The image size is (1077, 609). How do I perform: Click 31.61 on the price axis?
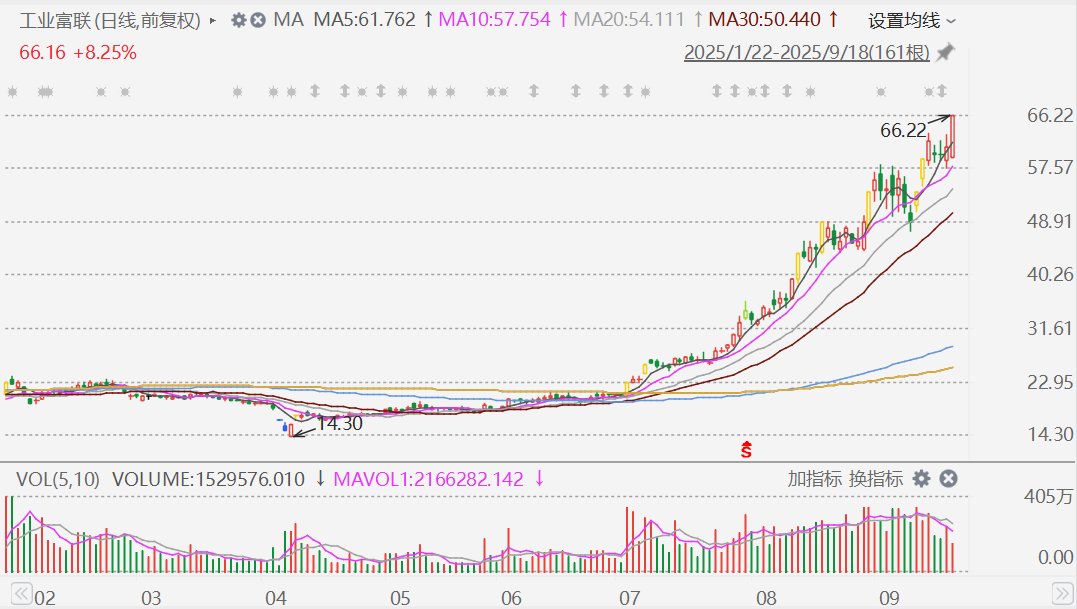tap(1050, 328)
